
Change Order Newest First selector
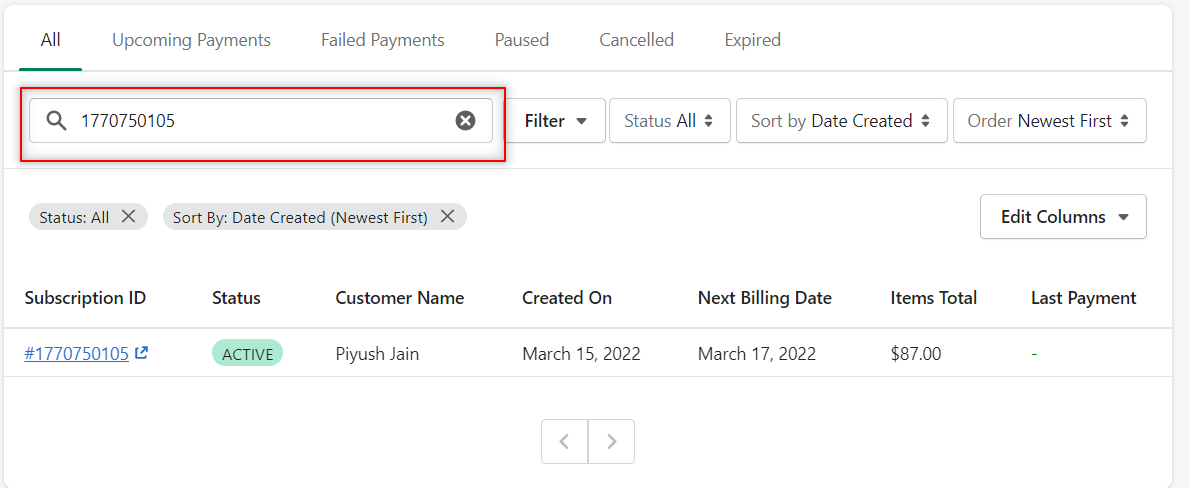pyautogui.click(x=1049, y=120)
